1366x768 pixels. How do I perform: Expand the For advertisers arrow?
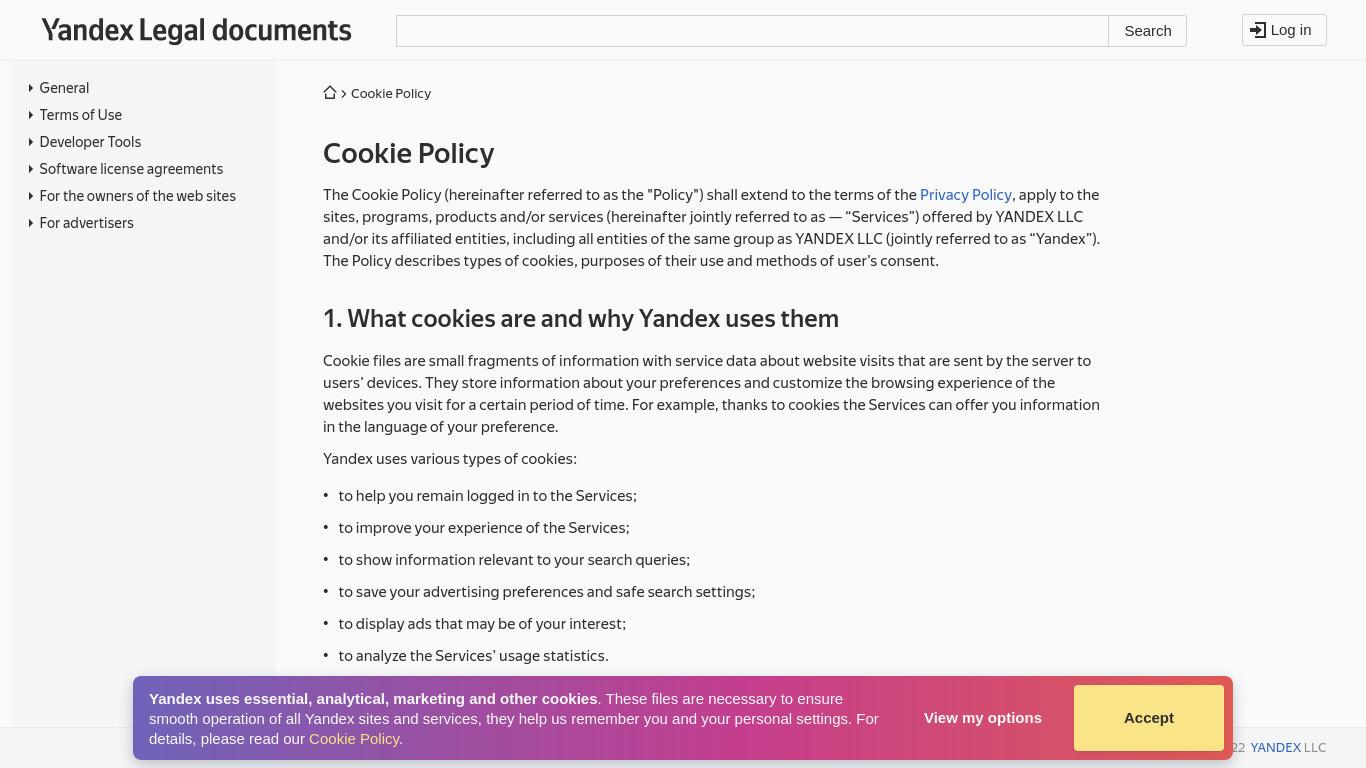31,223
